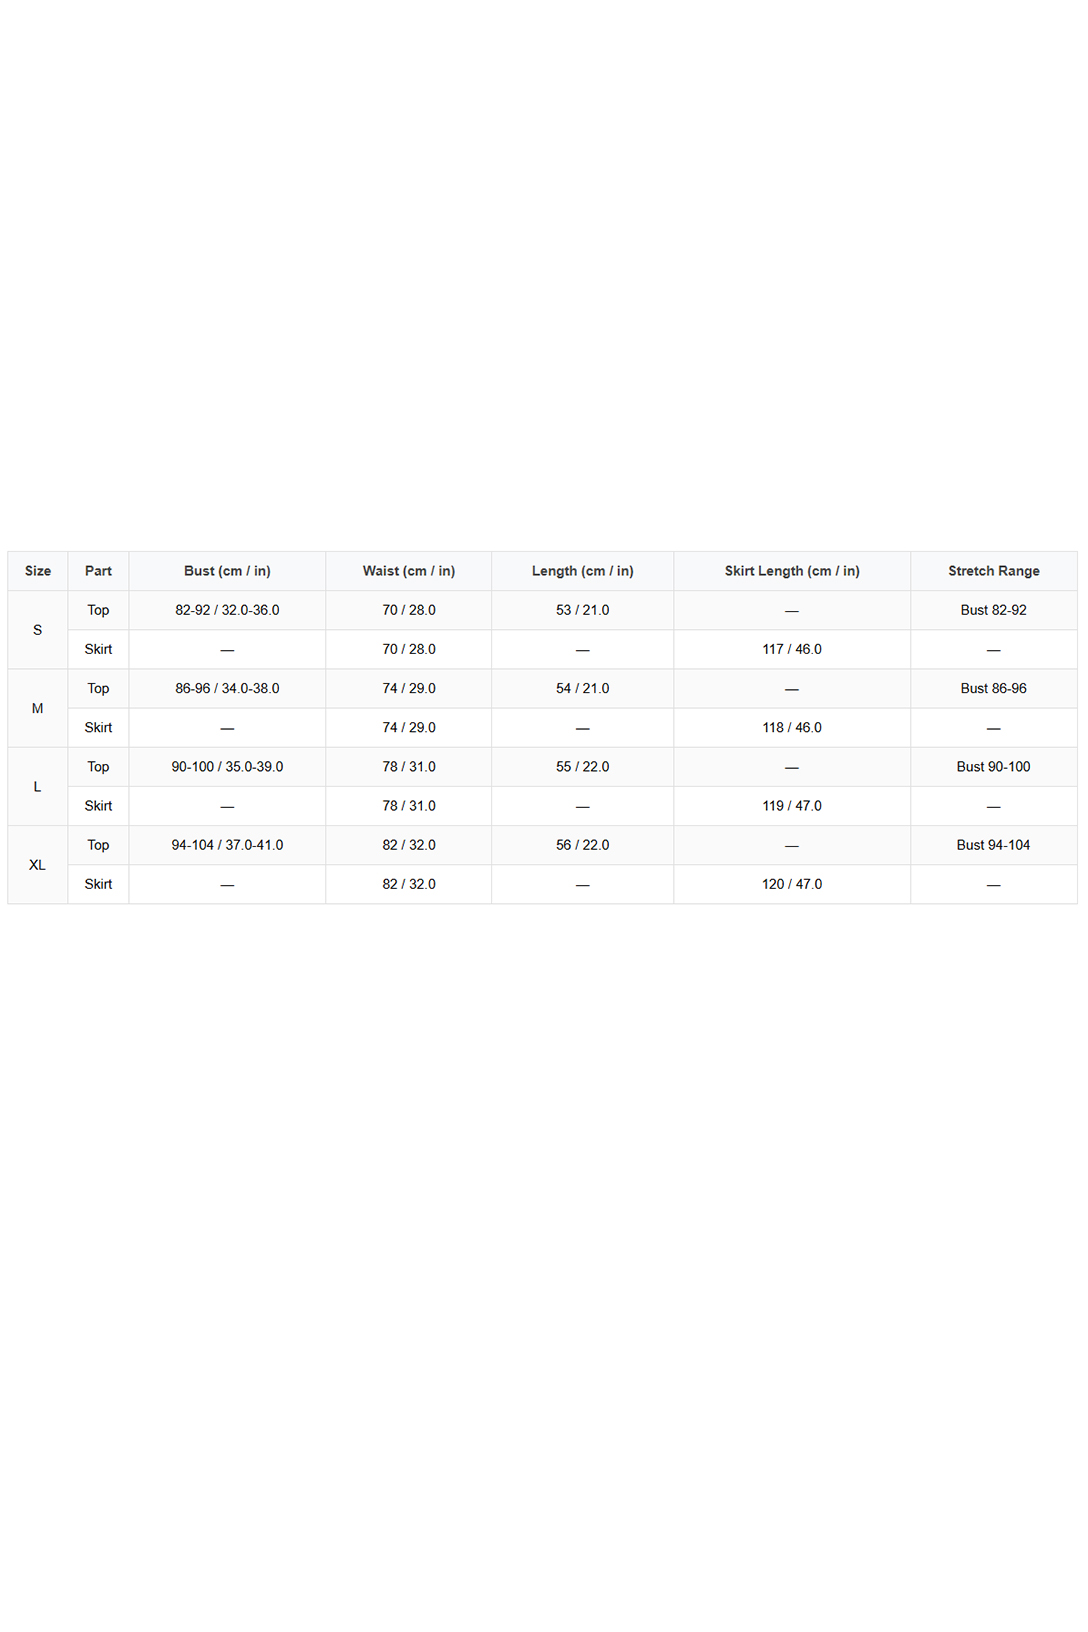Click the Length (cm / in) header
Screen dimensions: 1088x1632
[583, 571]
